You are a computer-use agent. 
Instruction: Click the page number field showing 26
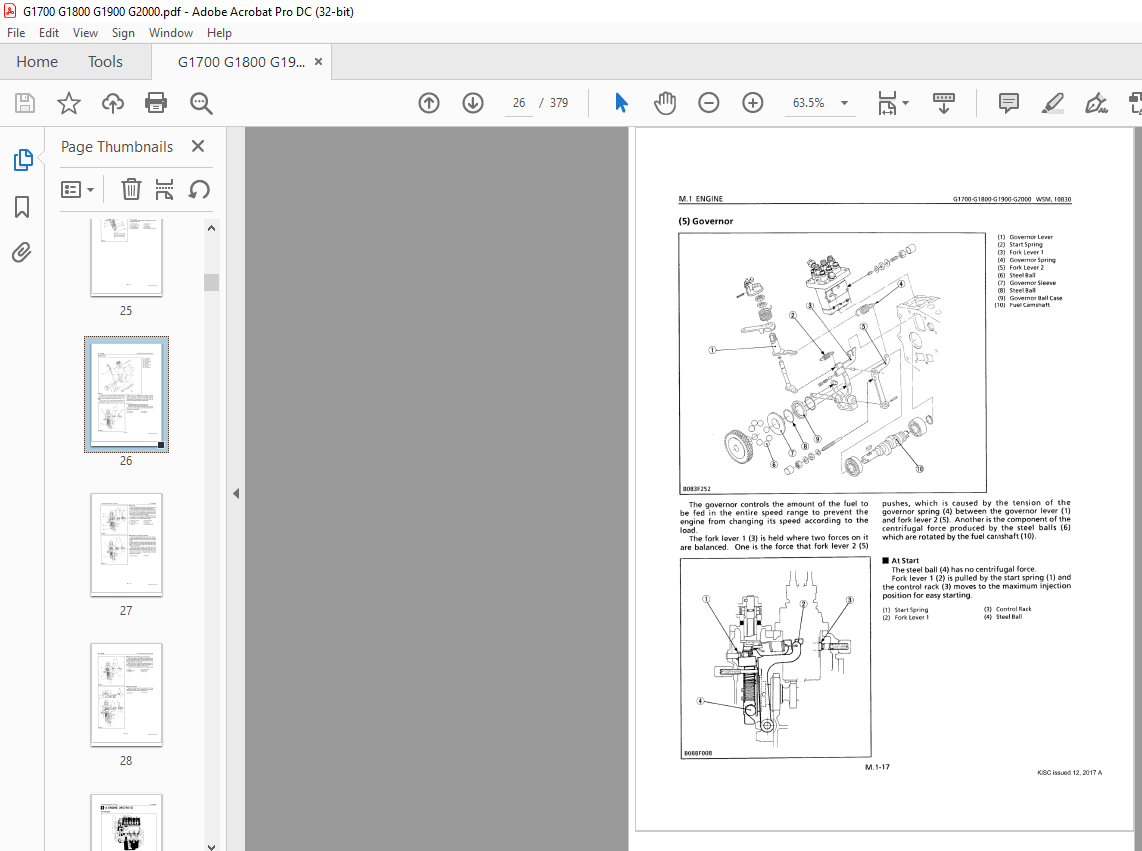(x=519, y=103)
